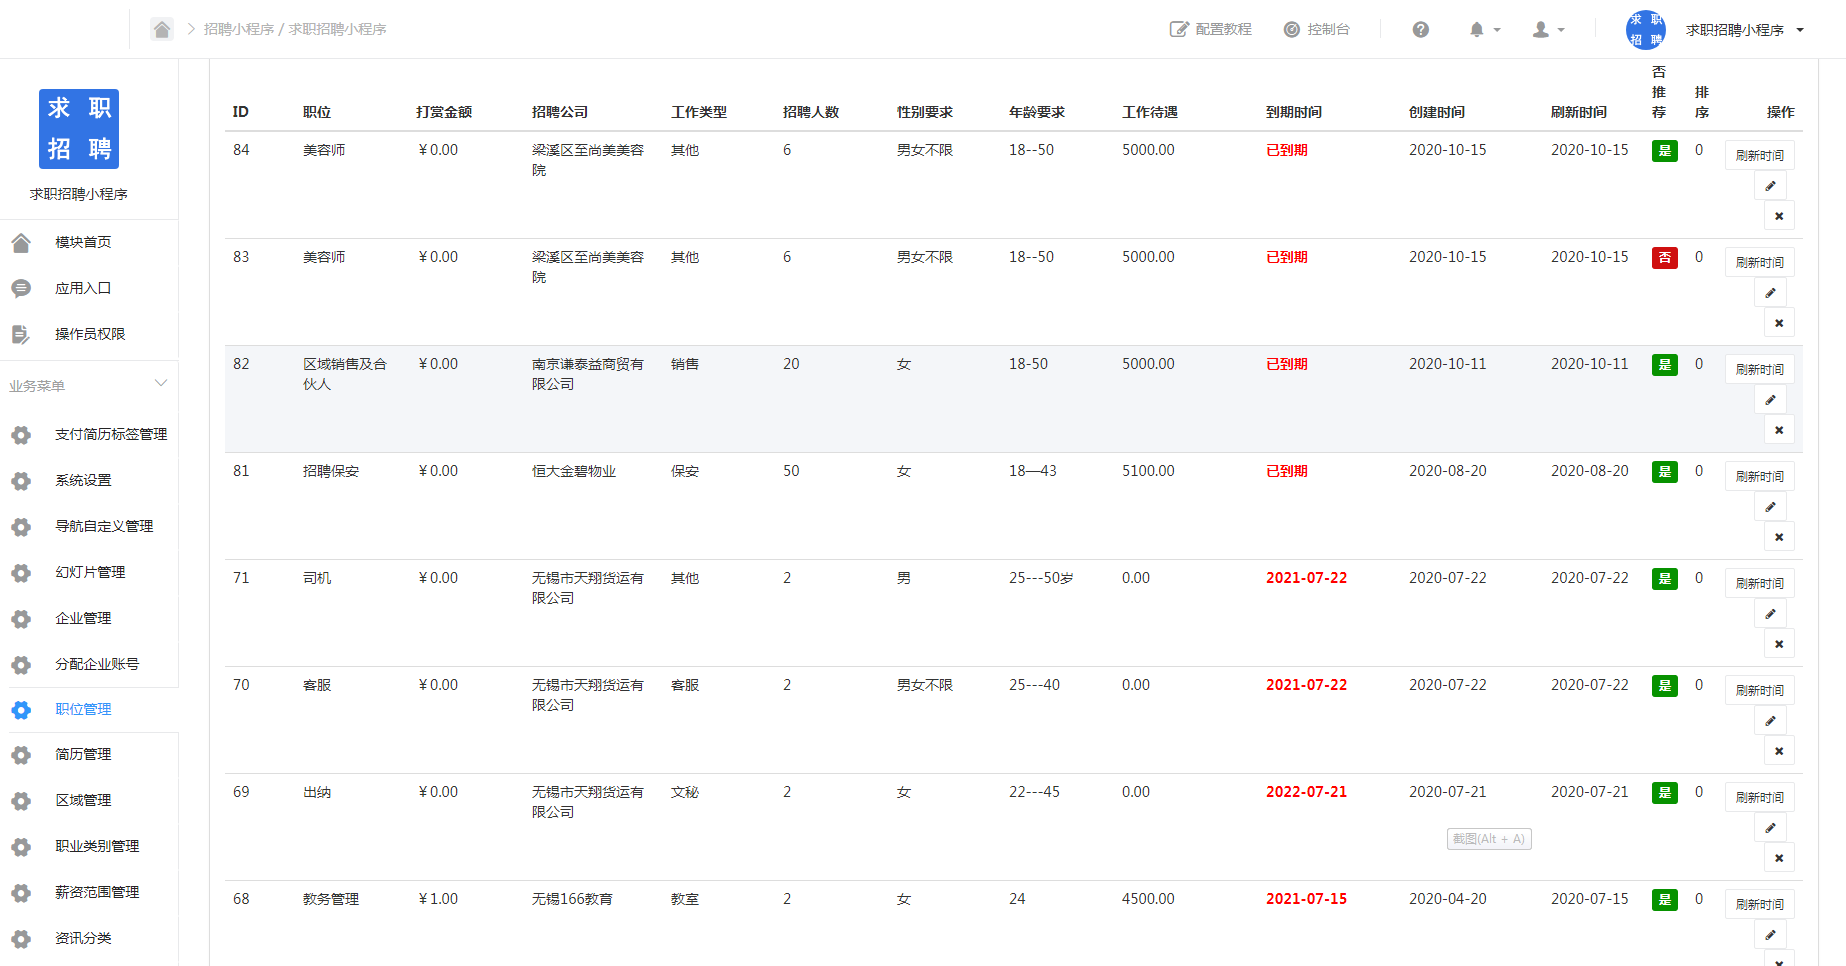Edit job ID 83 with pencil icon

[x=1770, y=293]
